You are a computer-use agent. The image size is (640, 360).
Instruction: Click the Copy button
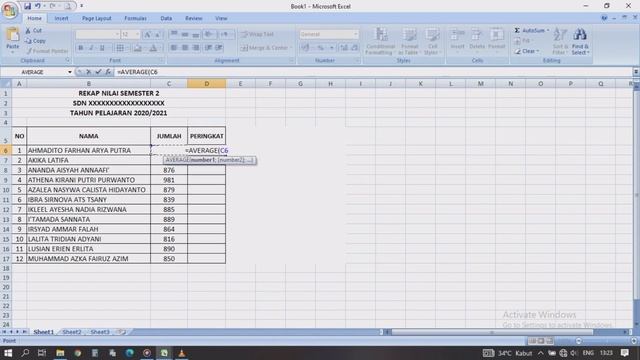point(35,41)
